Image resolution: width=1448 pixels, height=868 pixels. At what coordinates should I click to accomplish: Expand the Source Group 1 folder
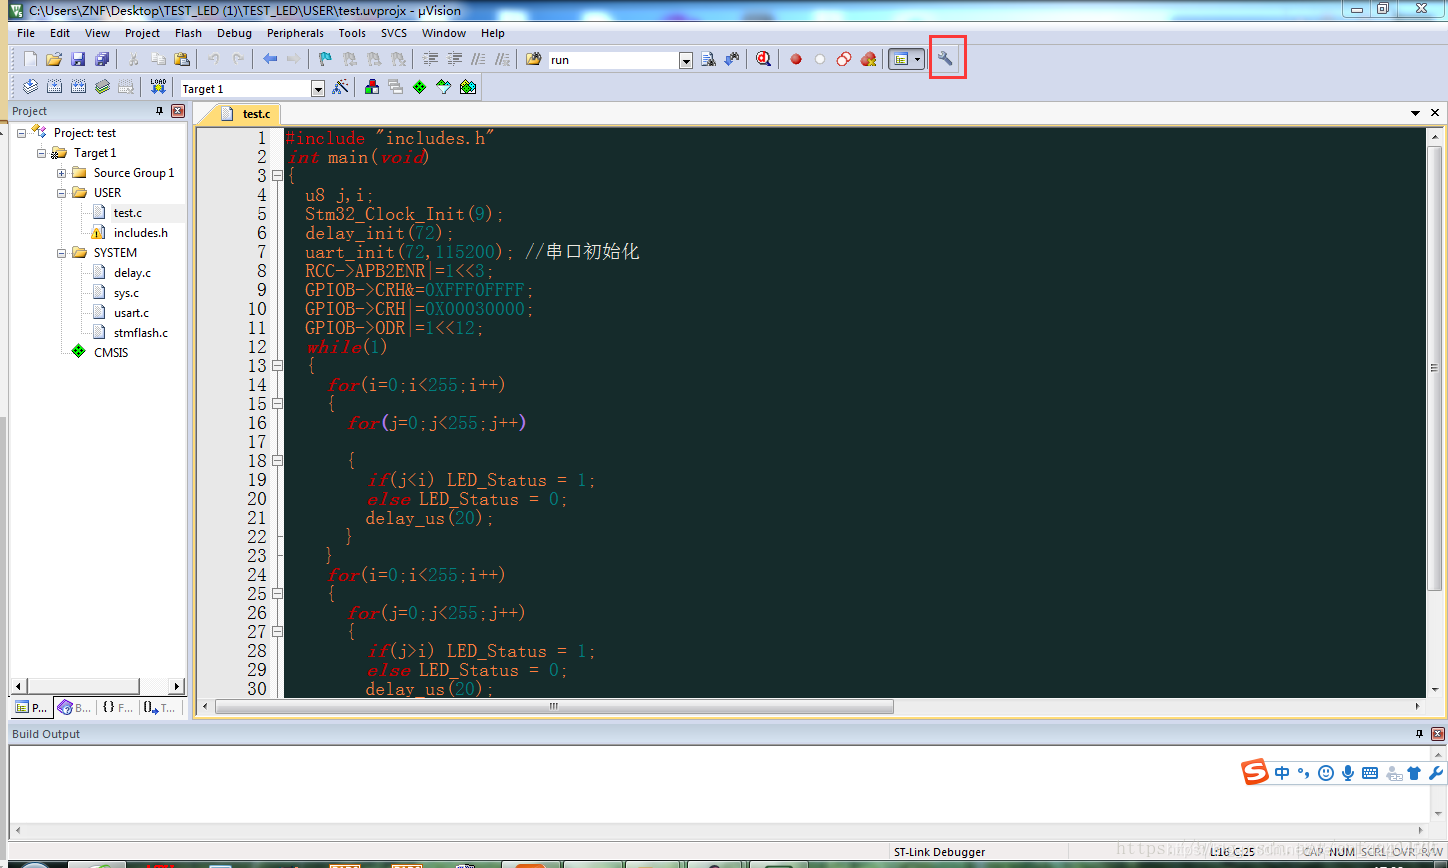tap(61, 173)
